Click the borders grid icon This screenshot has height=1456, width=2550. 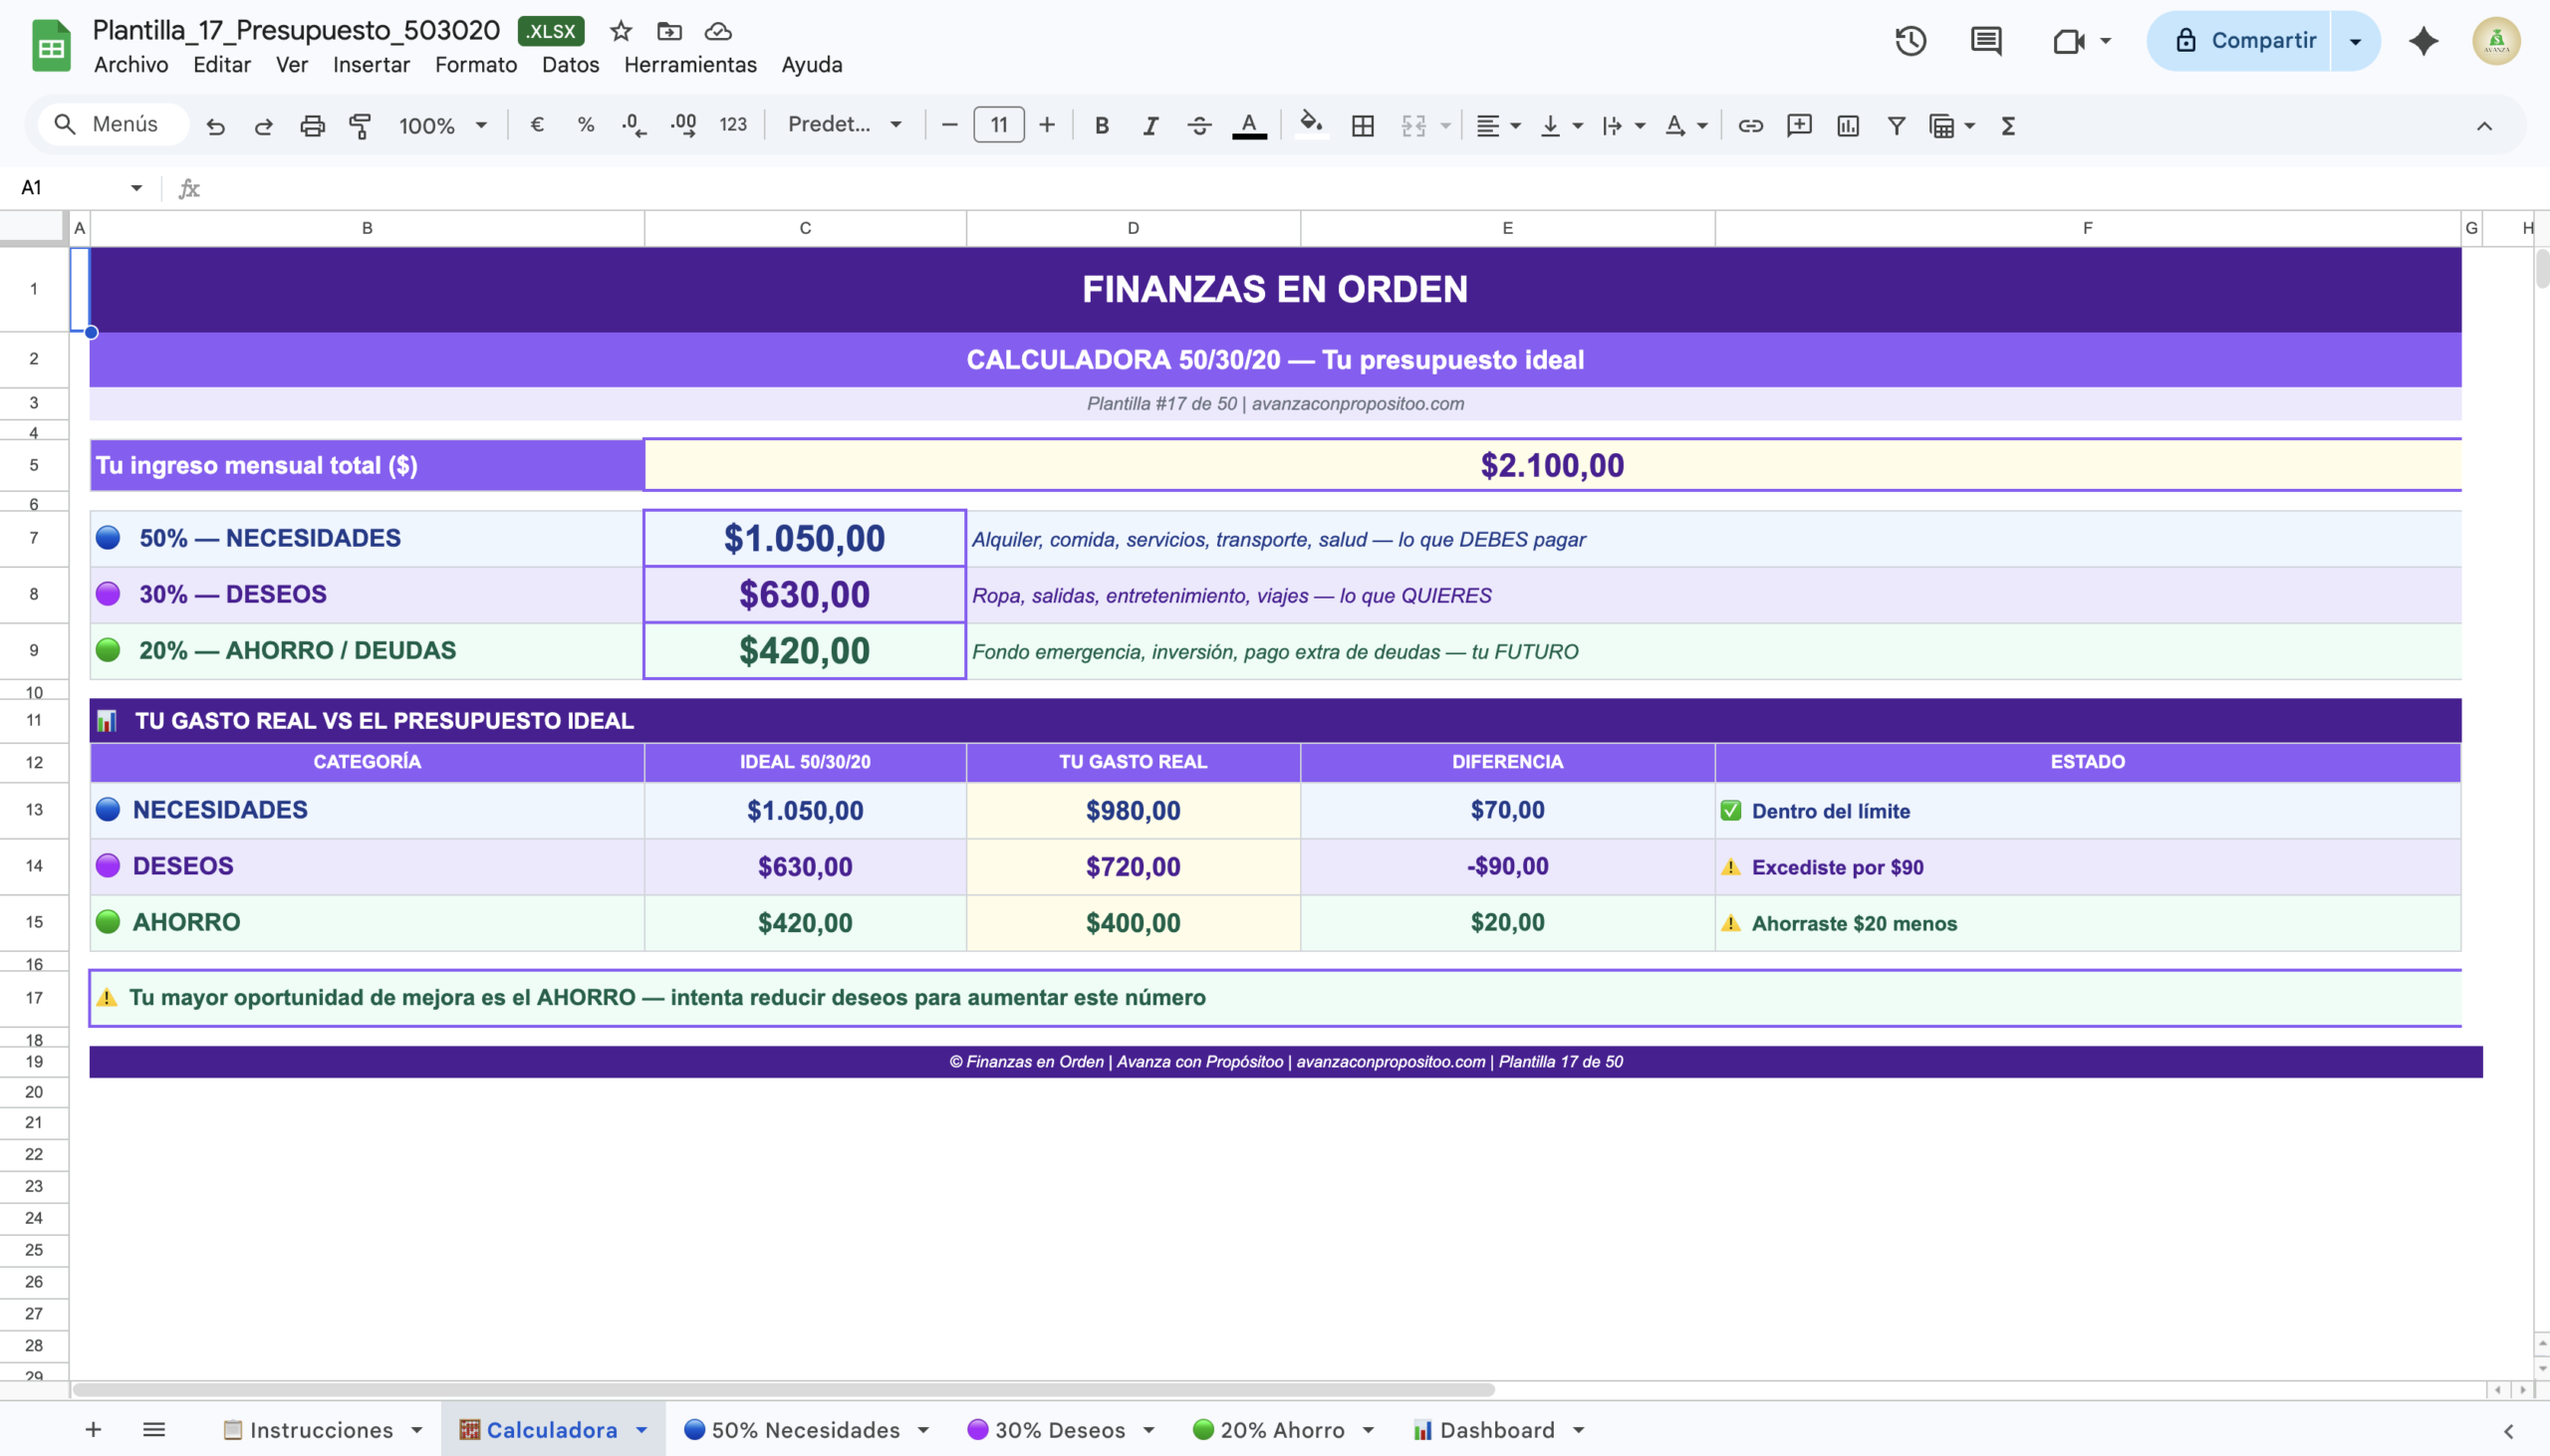1362,125
